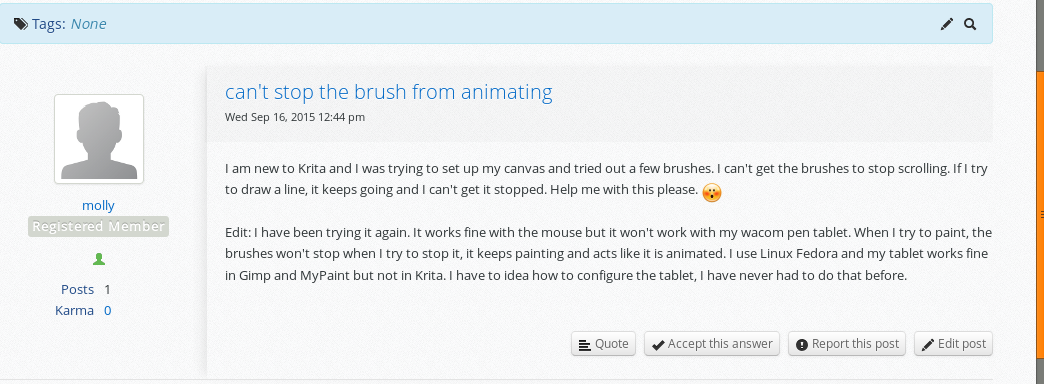This screenshot has height=384, width=1044.
Task: Click the exclamation icon on Report this post
Action: click(802, 345)
